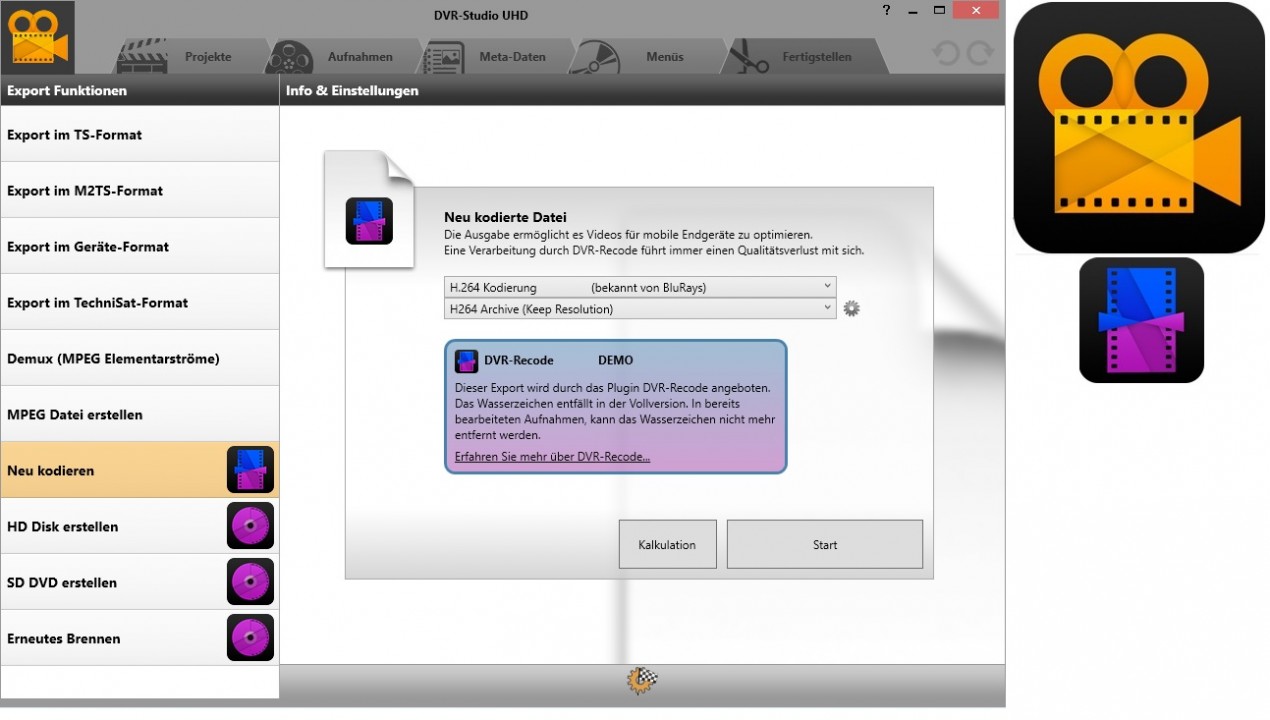Expand the H.264 Kodierung codec dropdown

pos(640,287)
